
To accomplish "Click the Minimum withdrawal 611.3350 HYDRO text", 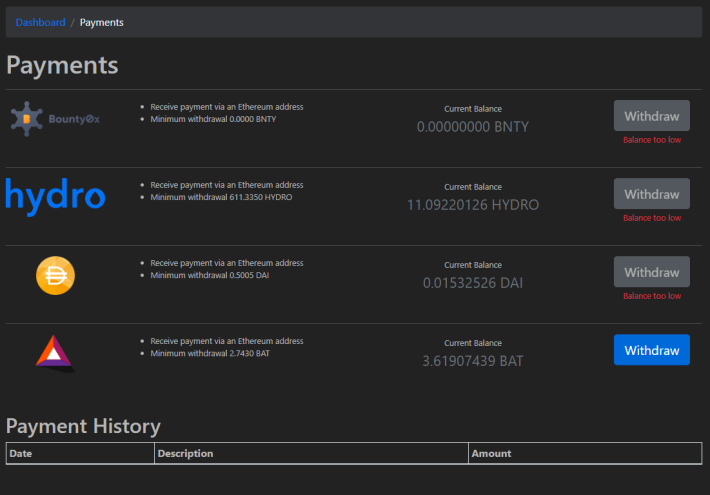I will 221,197.
